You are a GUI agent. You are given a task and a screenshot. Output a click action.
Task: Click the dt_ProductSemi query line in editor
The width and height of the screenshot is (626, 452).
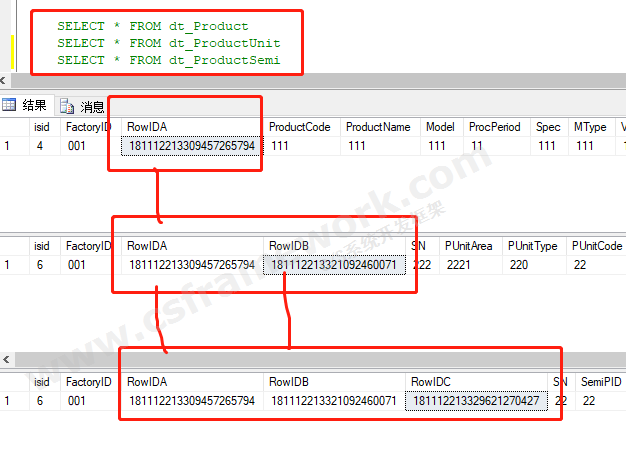pyautogui.click(x=168, y=60)
